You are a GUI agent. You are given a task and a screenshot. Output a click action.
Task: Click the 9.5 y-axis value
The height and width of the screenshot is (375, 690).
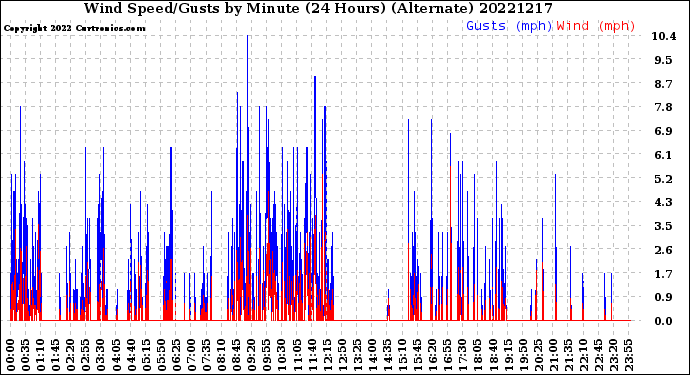pyautogui.click(x=664, y=60)
